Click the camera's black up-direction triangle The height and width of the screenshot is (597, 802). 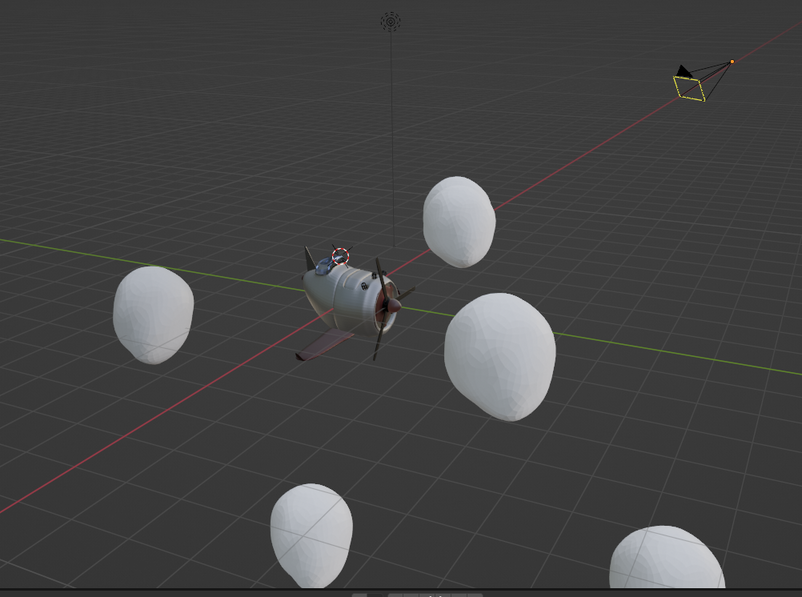coord(683,71)
